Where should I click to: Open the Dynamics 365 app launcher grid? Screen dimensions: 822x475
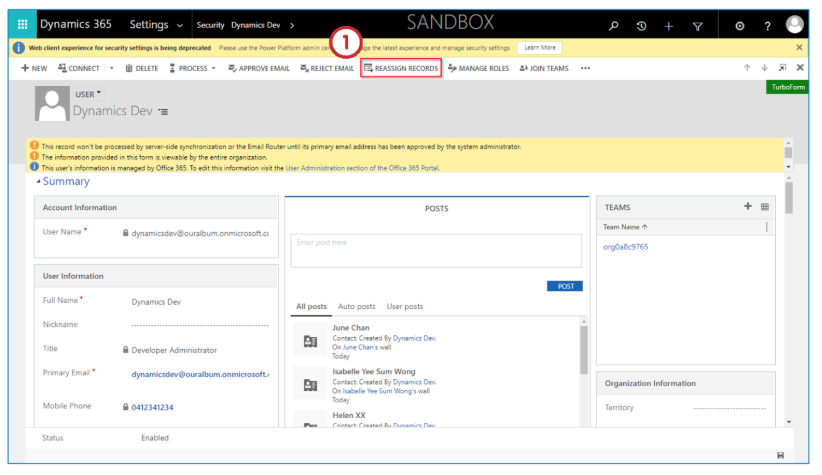pyautogui.click(x=23, y=24)
